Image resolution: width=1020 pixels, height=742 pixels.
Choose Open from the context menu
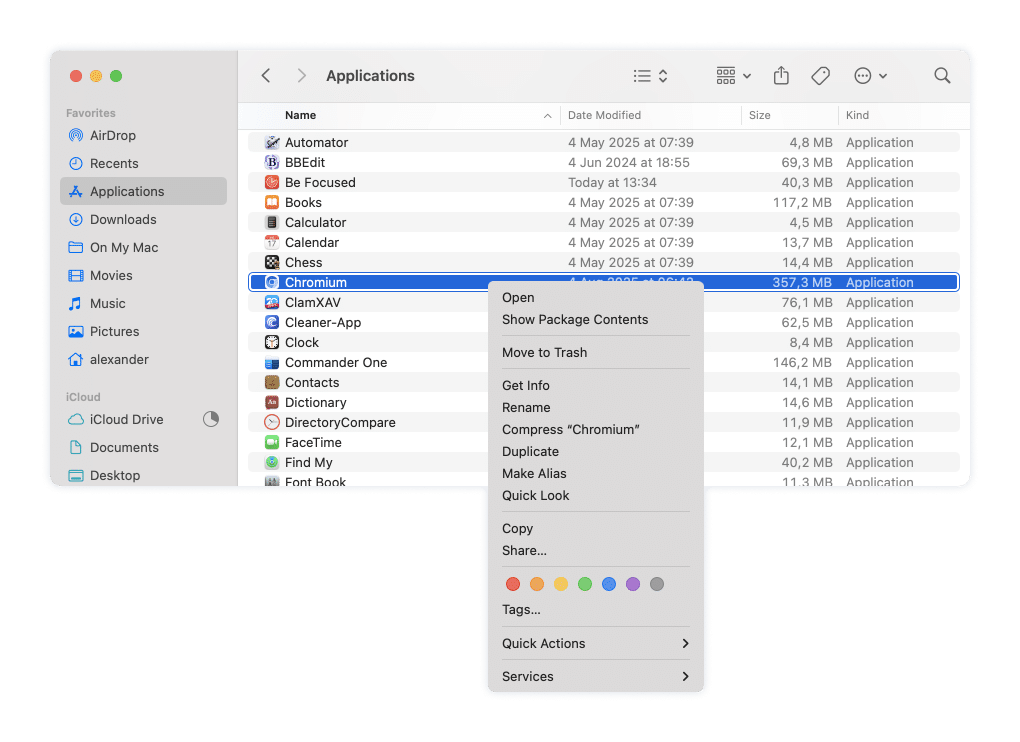click(x=595, y=297)
